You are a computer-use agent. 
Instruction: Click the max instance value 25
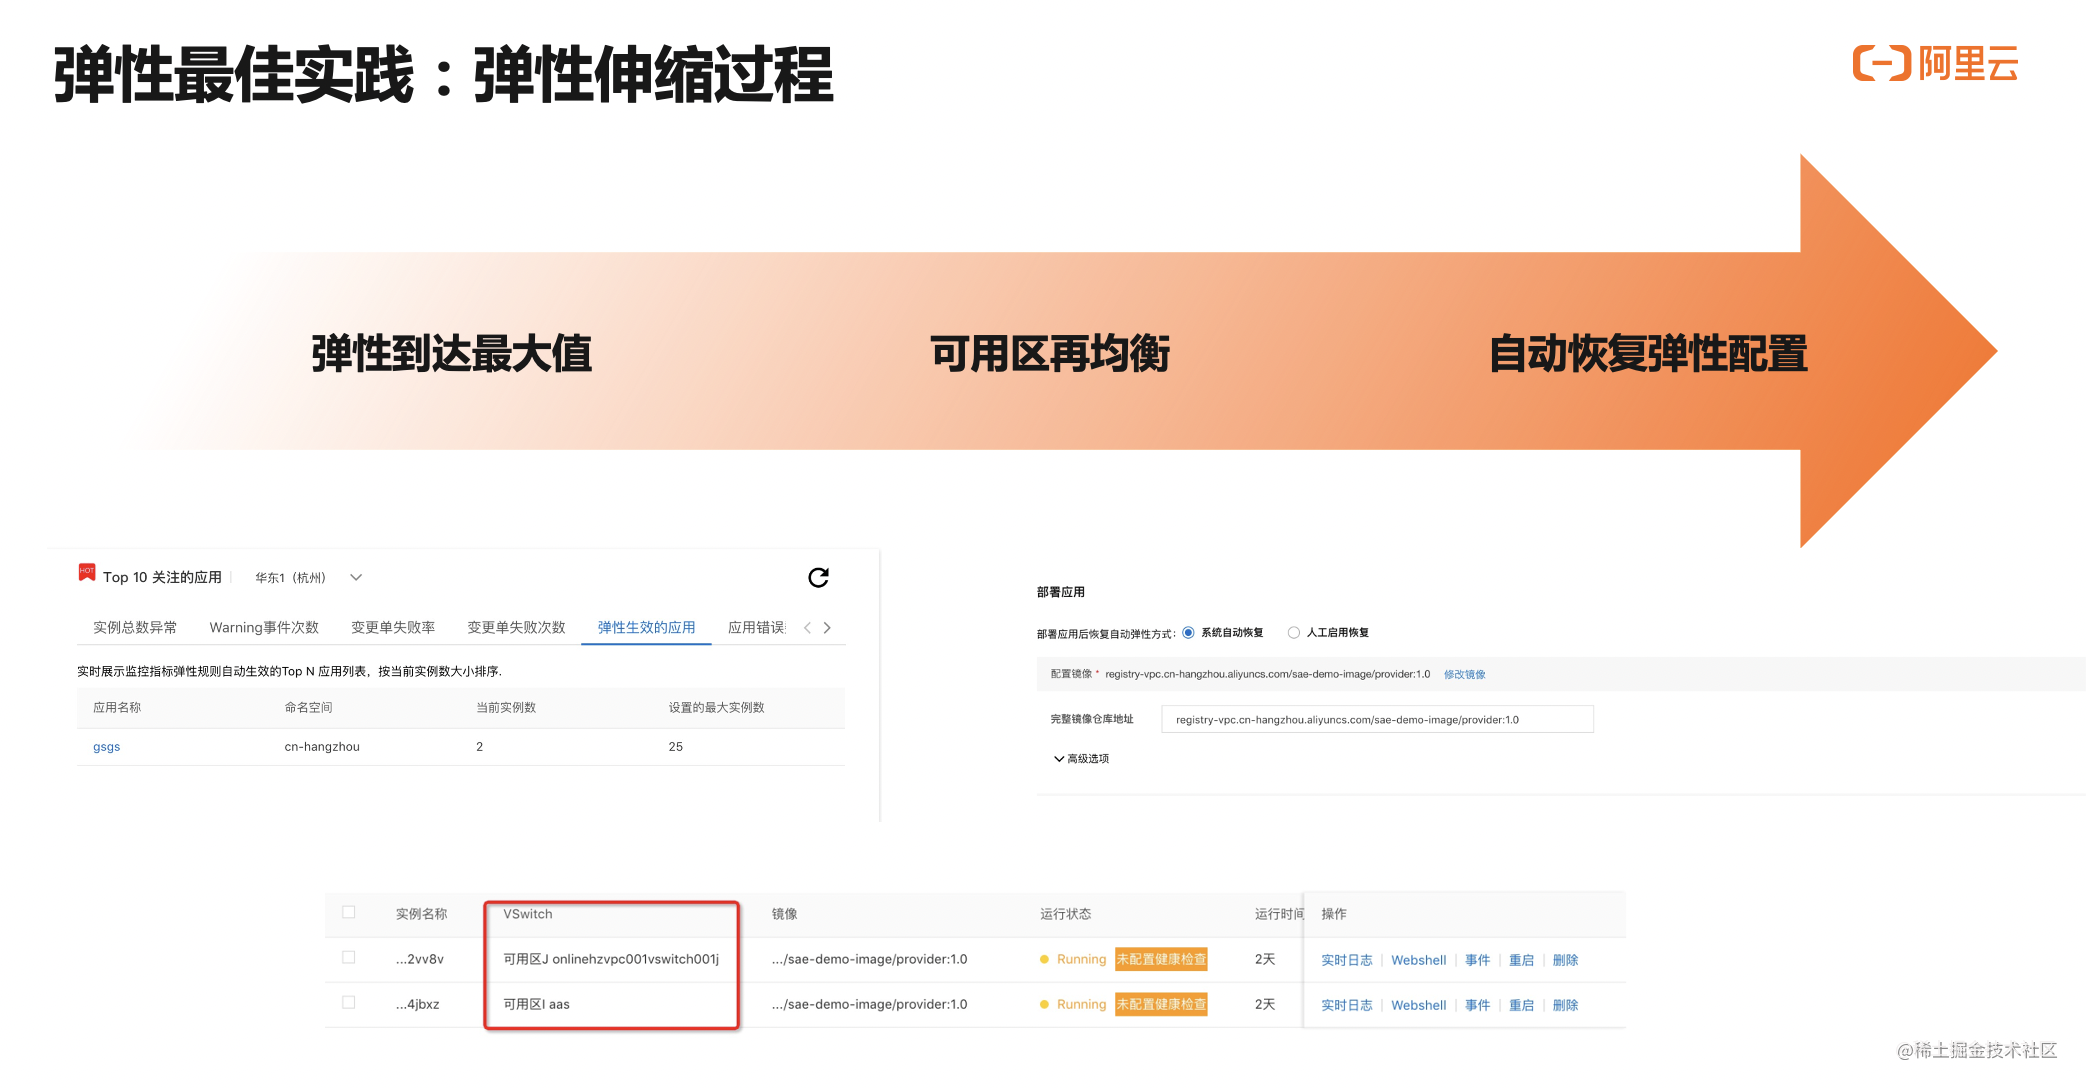pyautogui.click(x=676, y=747)
